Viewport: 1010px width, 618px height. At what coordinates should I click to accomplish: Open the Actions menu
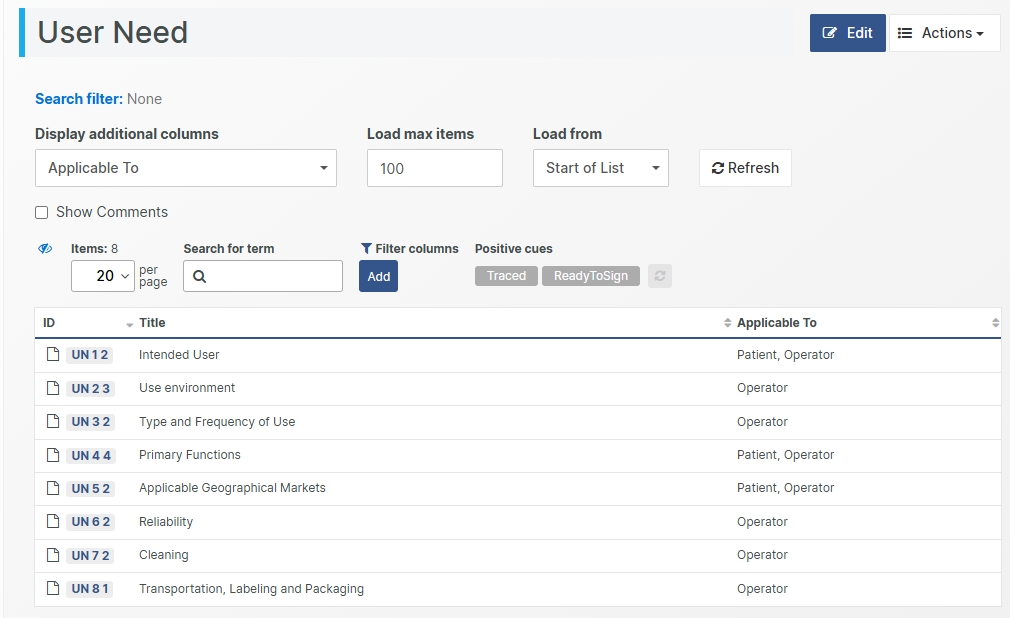click(x=944, y=33)
